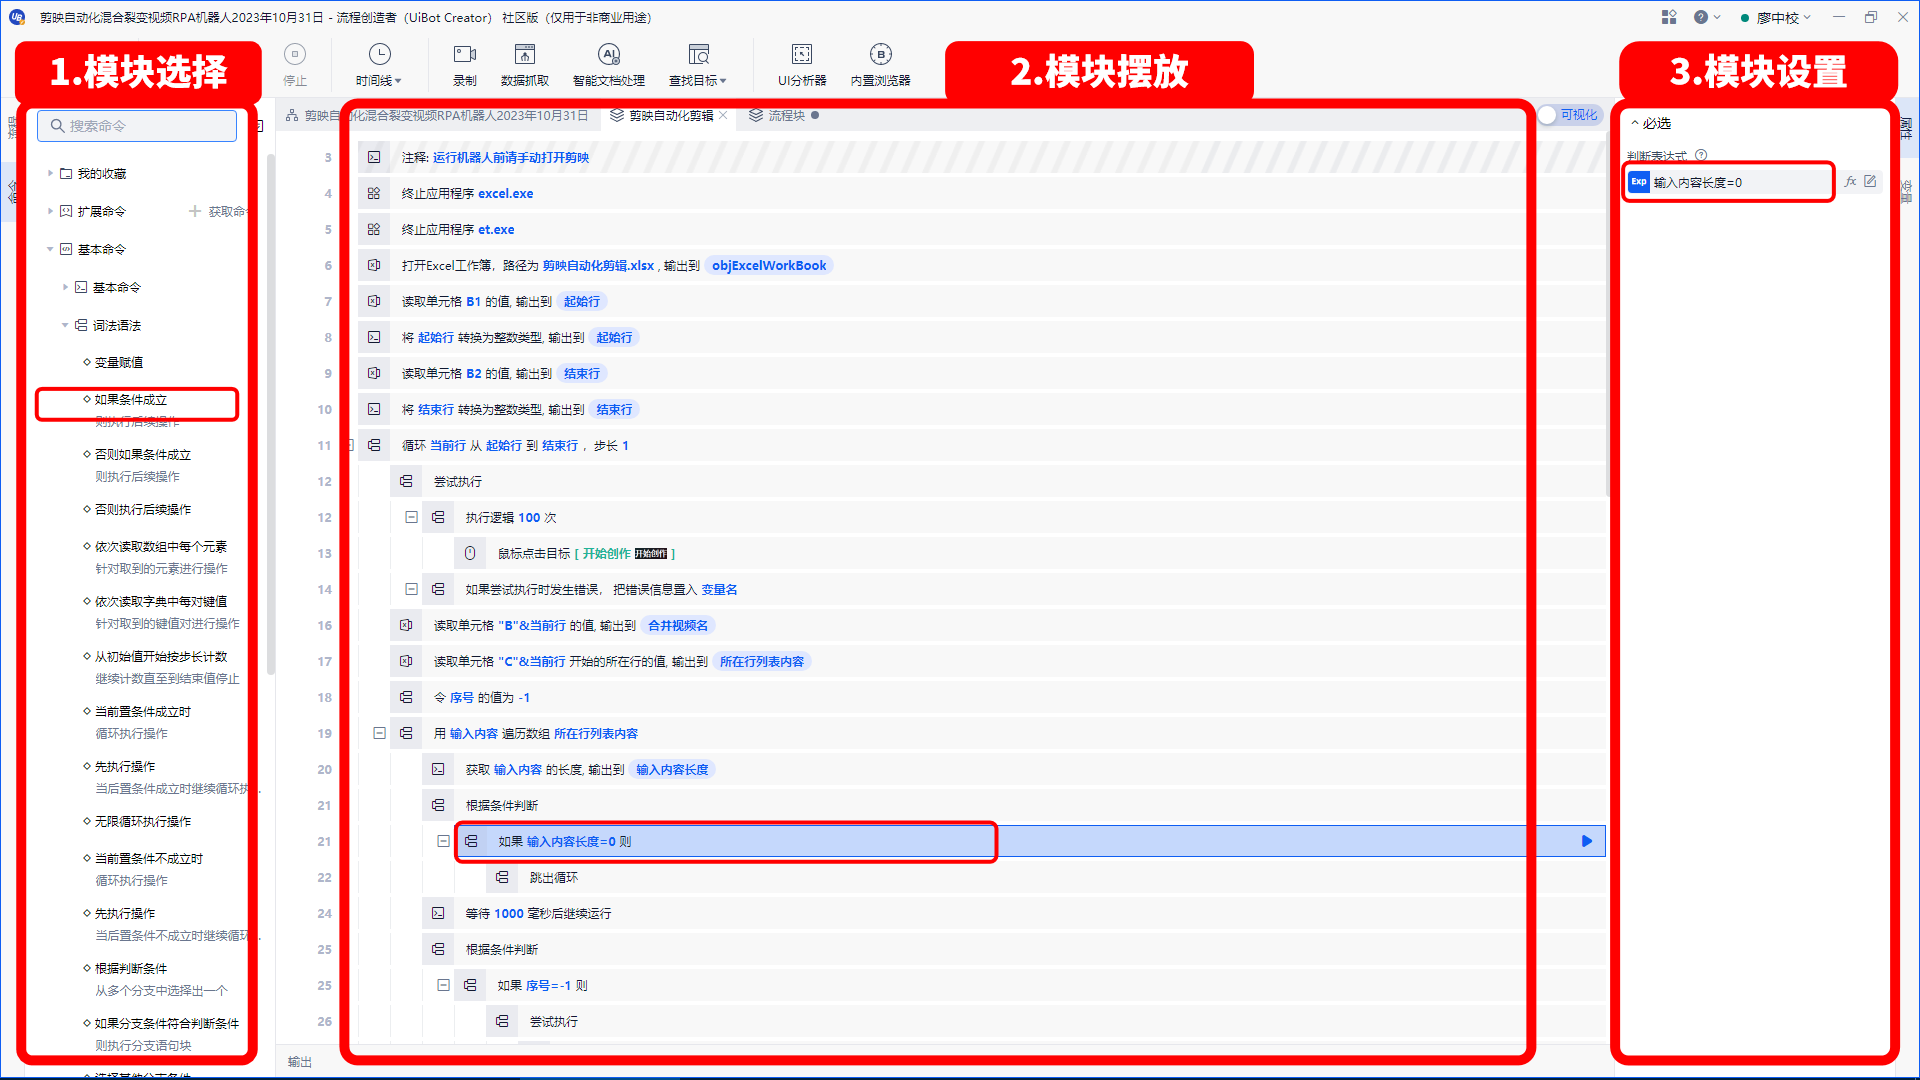The width and height of the screenshot is (1920, 1080).
Task: Expand the 我的收藏 tree node
Action: (51, 173)
